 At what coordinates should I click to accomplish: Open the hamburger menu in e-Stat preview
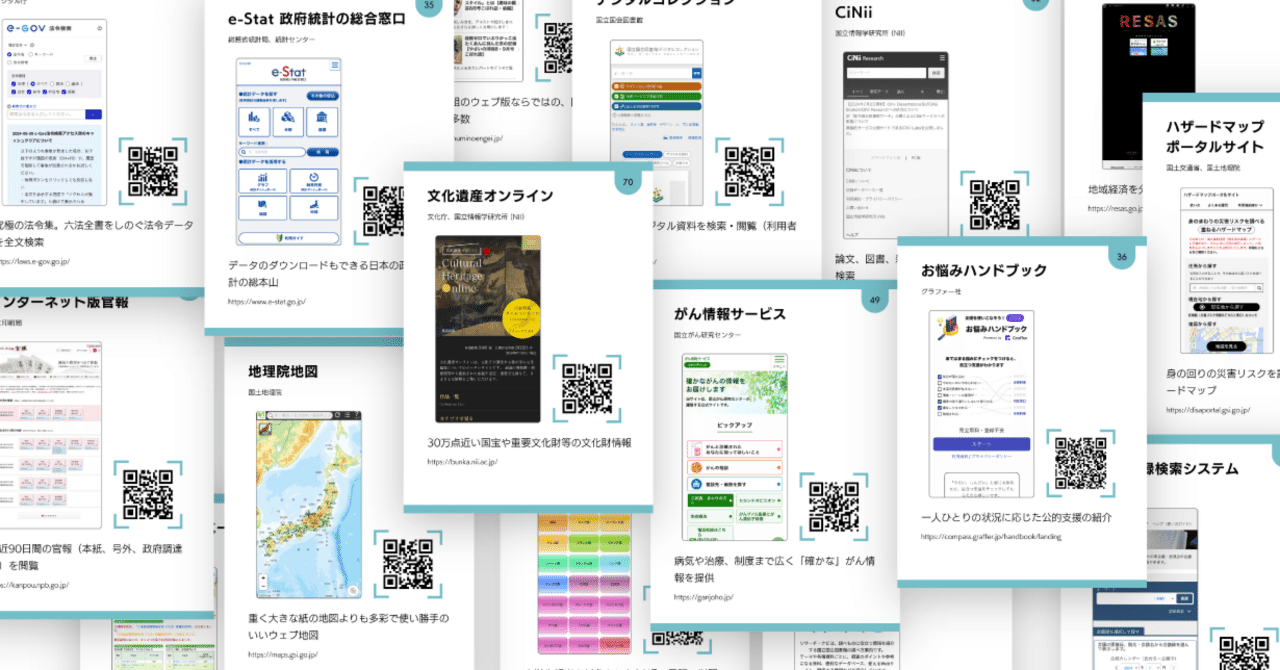(333, 65)
